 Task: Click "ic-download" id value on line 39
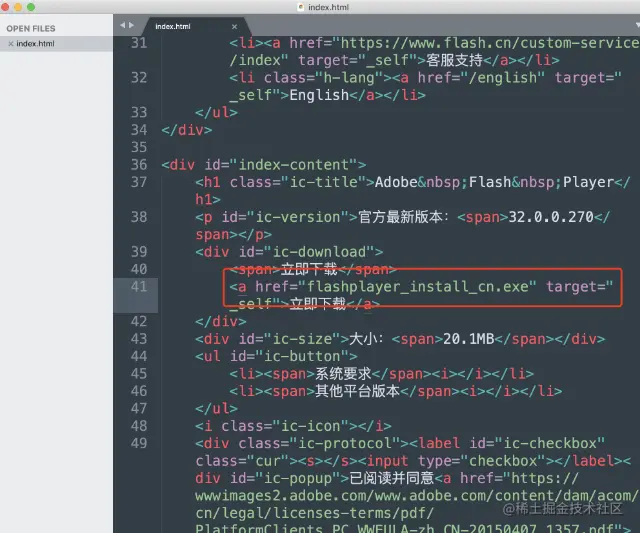point(319,251)
